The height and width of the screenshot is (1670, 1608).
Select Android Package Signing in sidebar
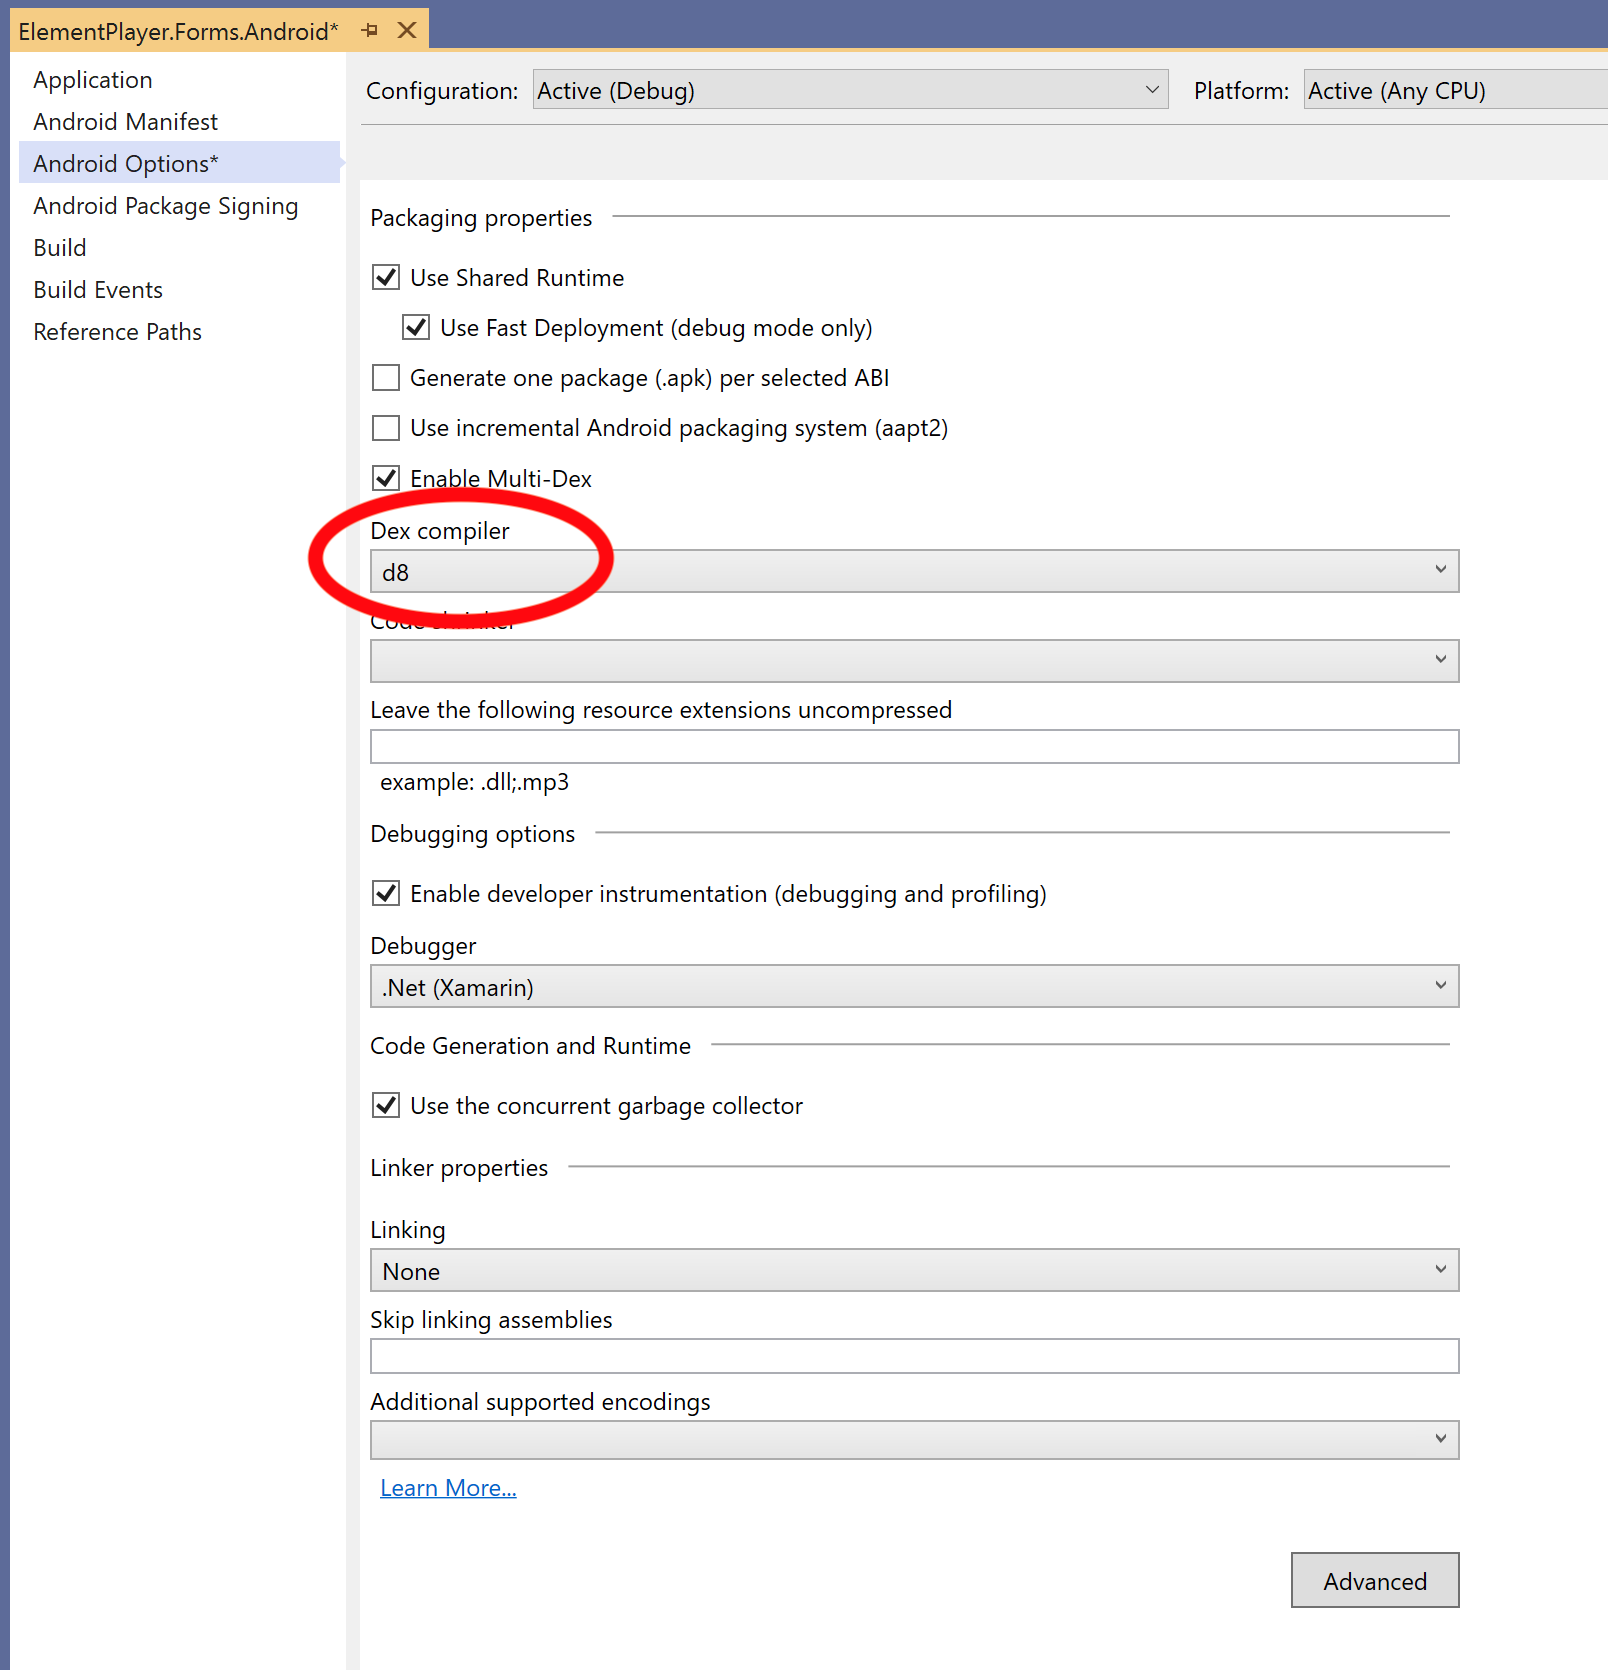(165, 206)
